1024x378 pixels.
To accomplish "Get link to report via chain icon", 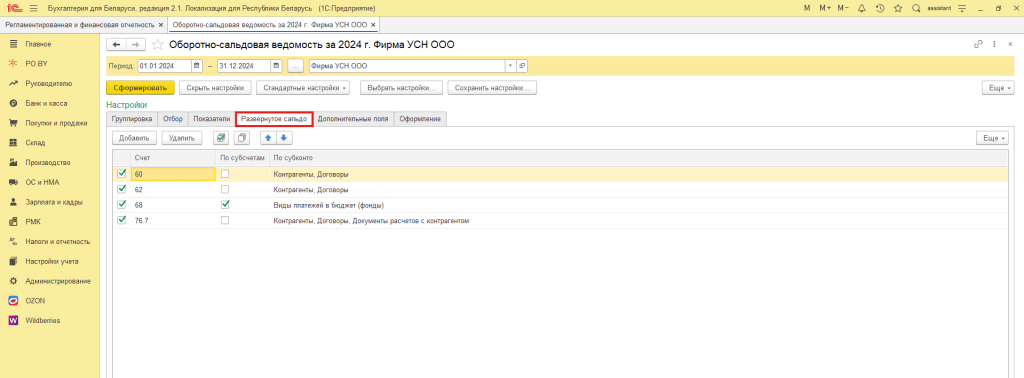I will (978, 44).
